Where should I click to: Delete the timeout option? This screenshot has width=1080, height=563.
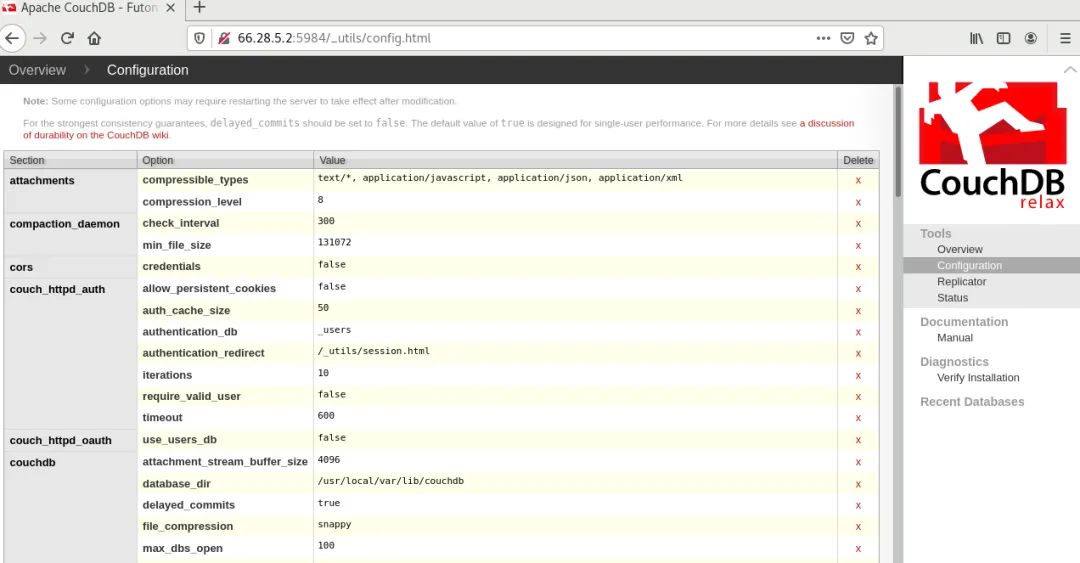coord(858,418)
